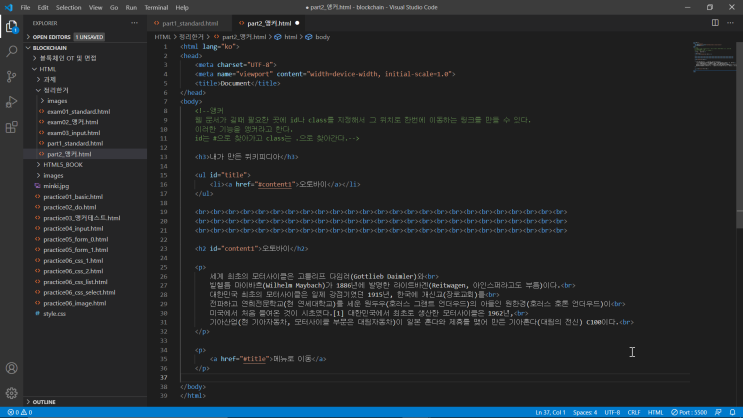
Task: Click Spaces: 4 indentation setting
Action: click(x=585, y=412)
